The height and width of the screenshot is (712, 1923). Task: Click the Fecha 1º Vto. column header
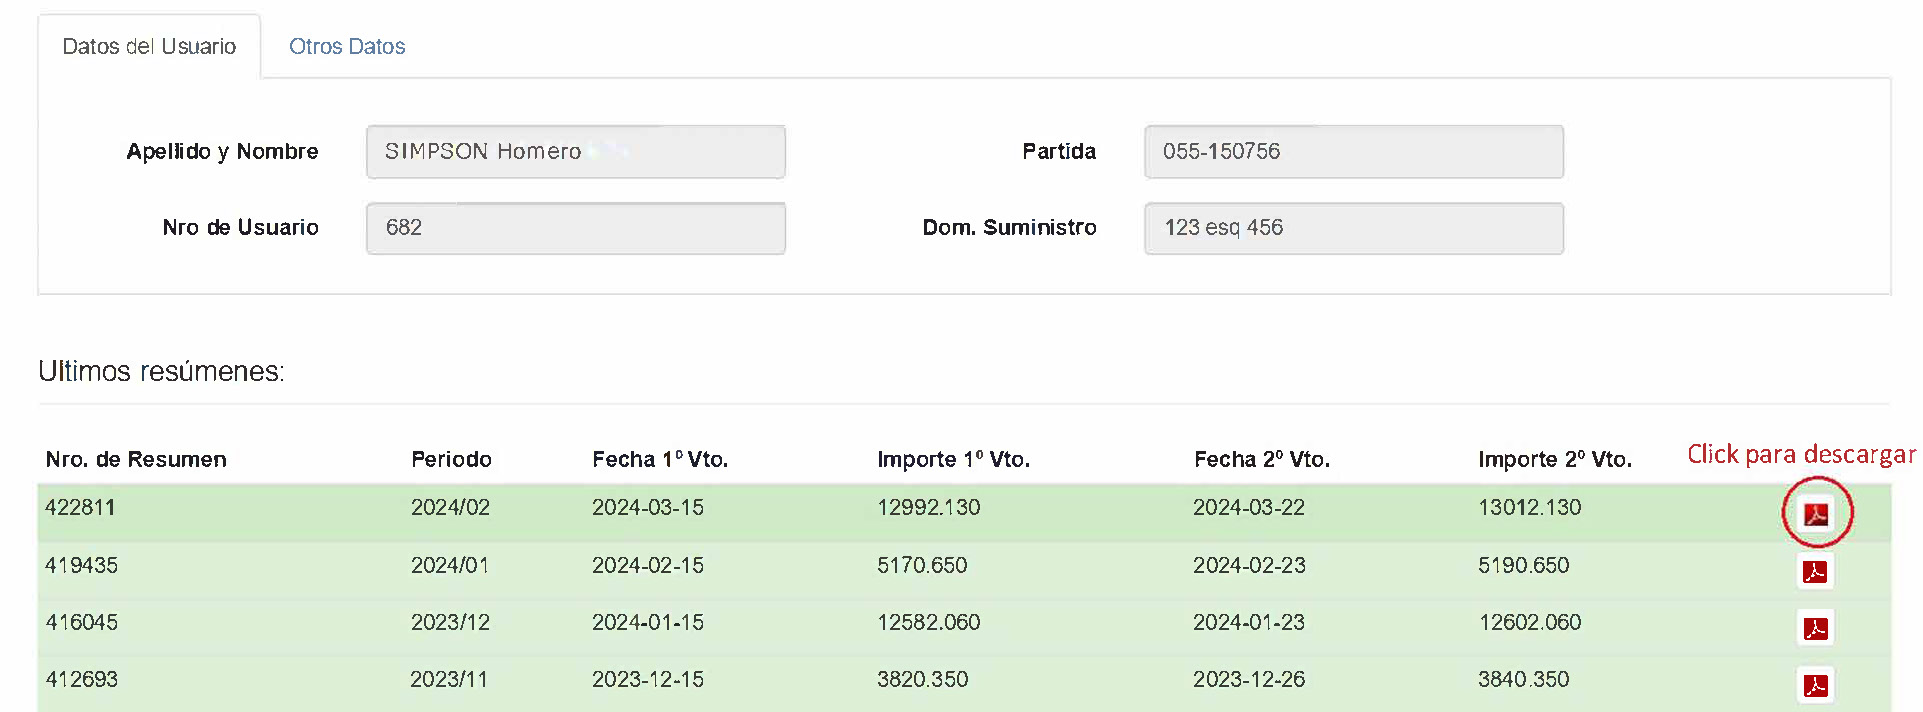click(x=659, y=459)
